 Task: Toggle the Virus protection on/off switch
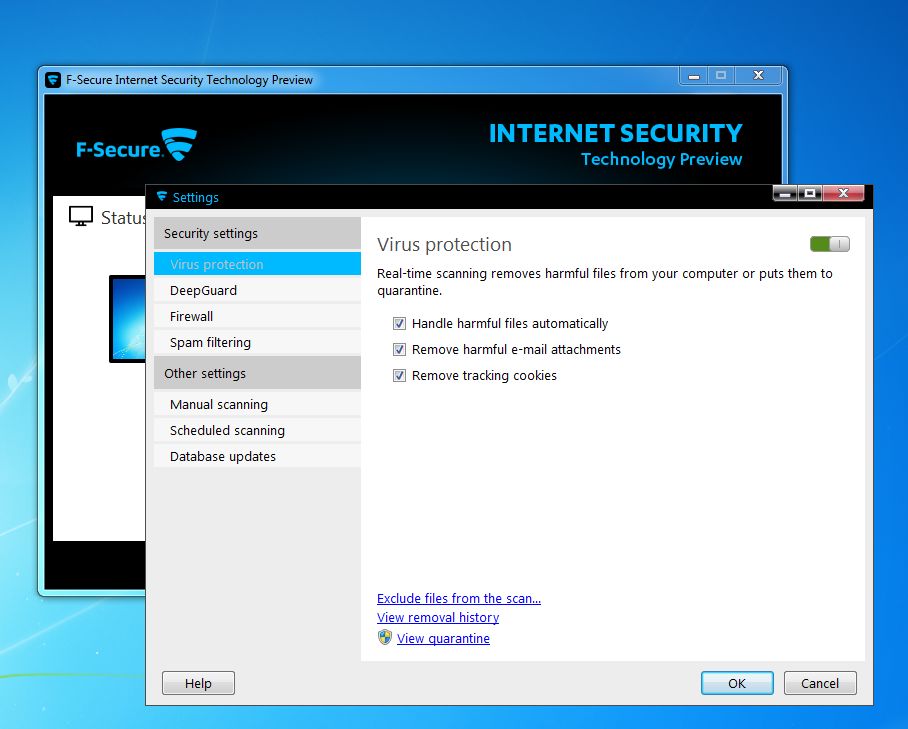(x=829, y=244)
